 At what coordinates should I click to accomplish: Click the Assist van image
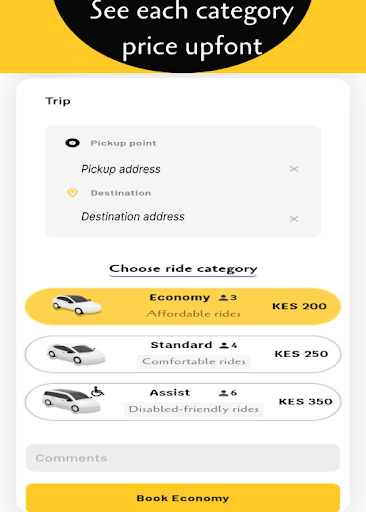71,401
